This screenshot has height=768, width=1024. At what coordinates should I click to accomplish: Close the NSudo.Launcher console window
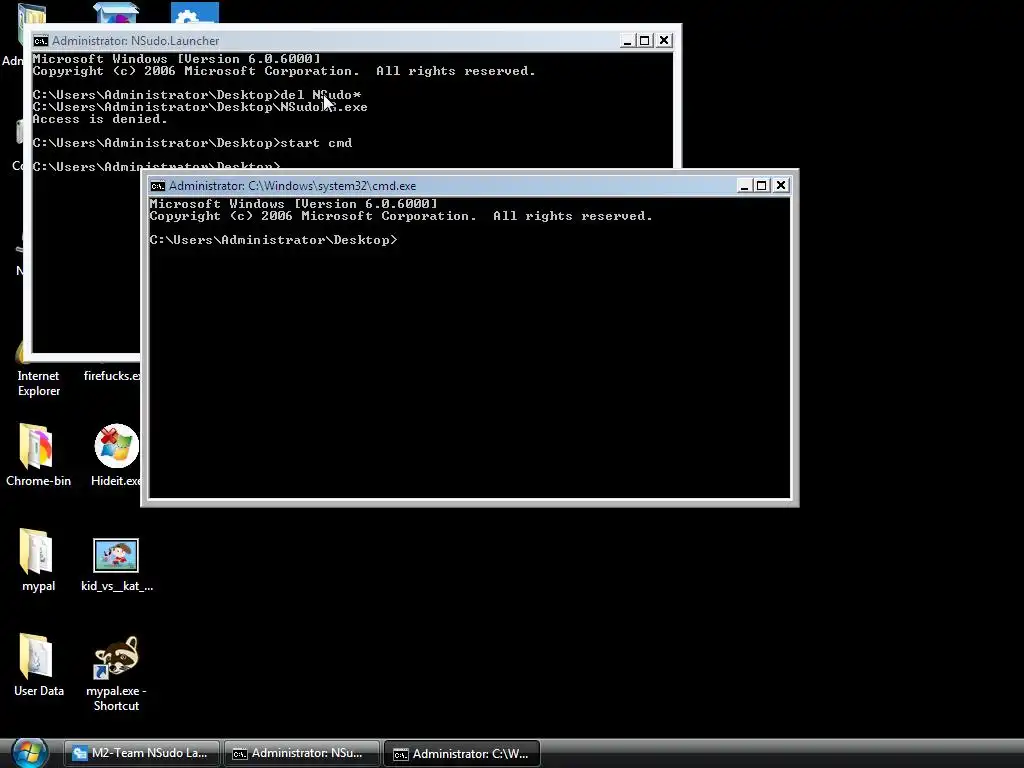(x=664, y=40)
